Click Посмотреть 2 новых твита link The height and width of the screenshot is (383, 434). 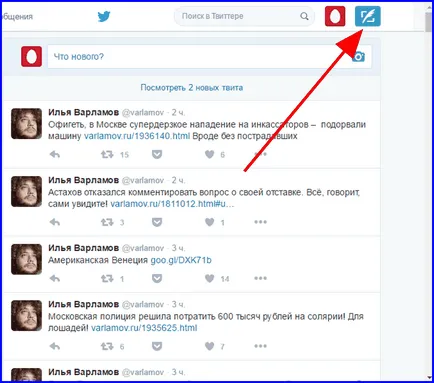pos(191,88)
